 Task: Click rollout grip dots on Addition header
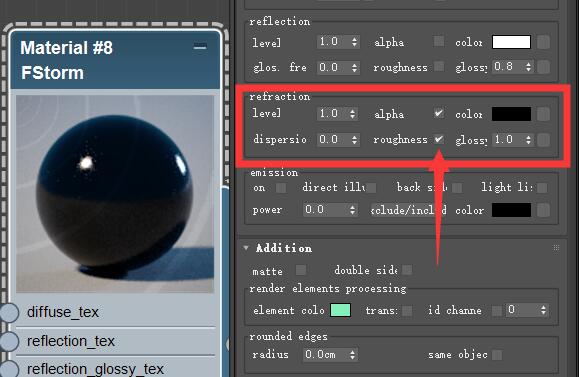pos(556,248)
